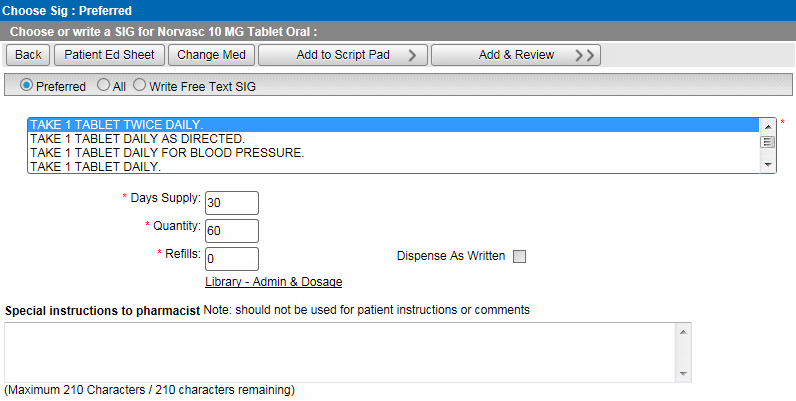Screen dimensions: 796x401
Task: Click pharmacist instructions scroll up arrow
Action: pos(683,332)
